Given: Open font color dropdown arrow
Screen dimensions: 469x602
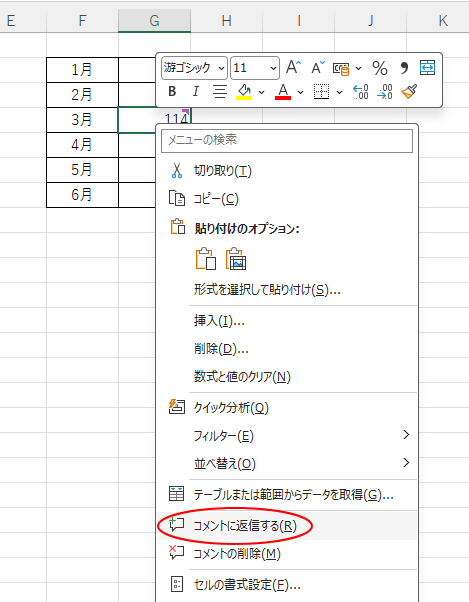Looking at the screenshot, I should pyautogui.click(x=301, y=92).
